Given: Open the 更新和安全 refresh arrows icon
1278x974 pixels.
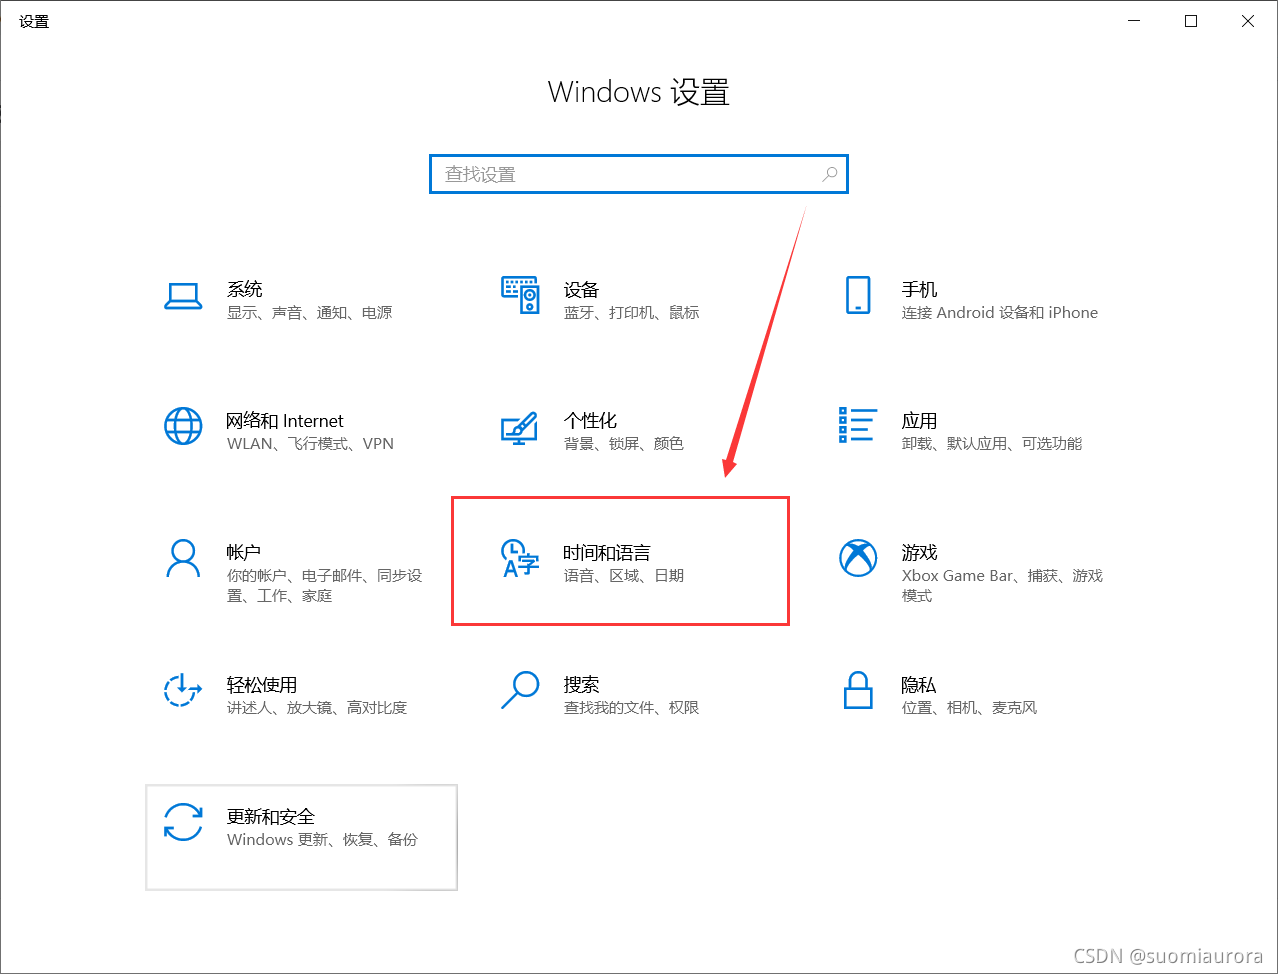Looking at the screenshot, I should click(x=183, y=823).
